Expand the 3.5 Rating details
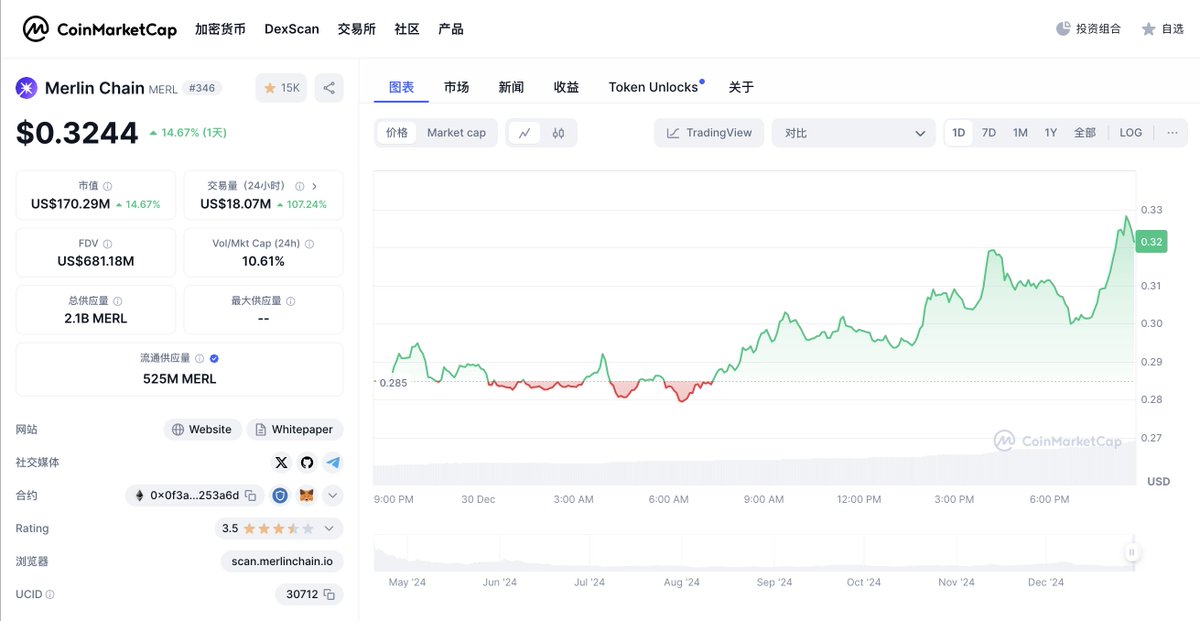Viewport: 1200px width, 621px height. 280,528
